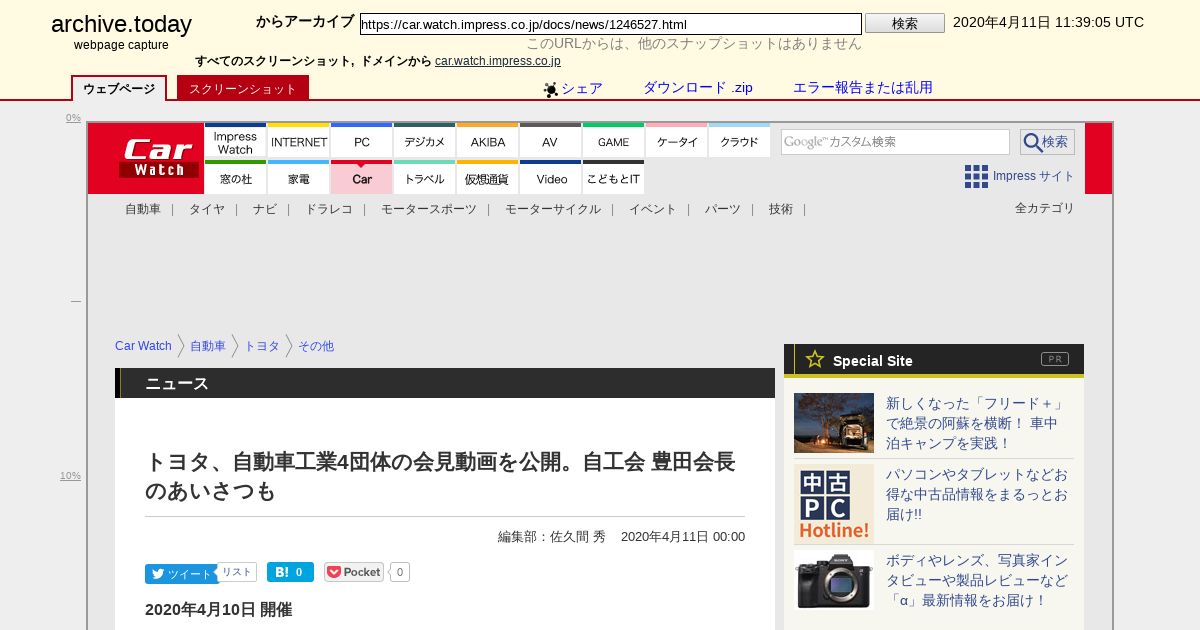Open the こどもとIT tile

[x=614, y=177]
